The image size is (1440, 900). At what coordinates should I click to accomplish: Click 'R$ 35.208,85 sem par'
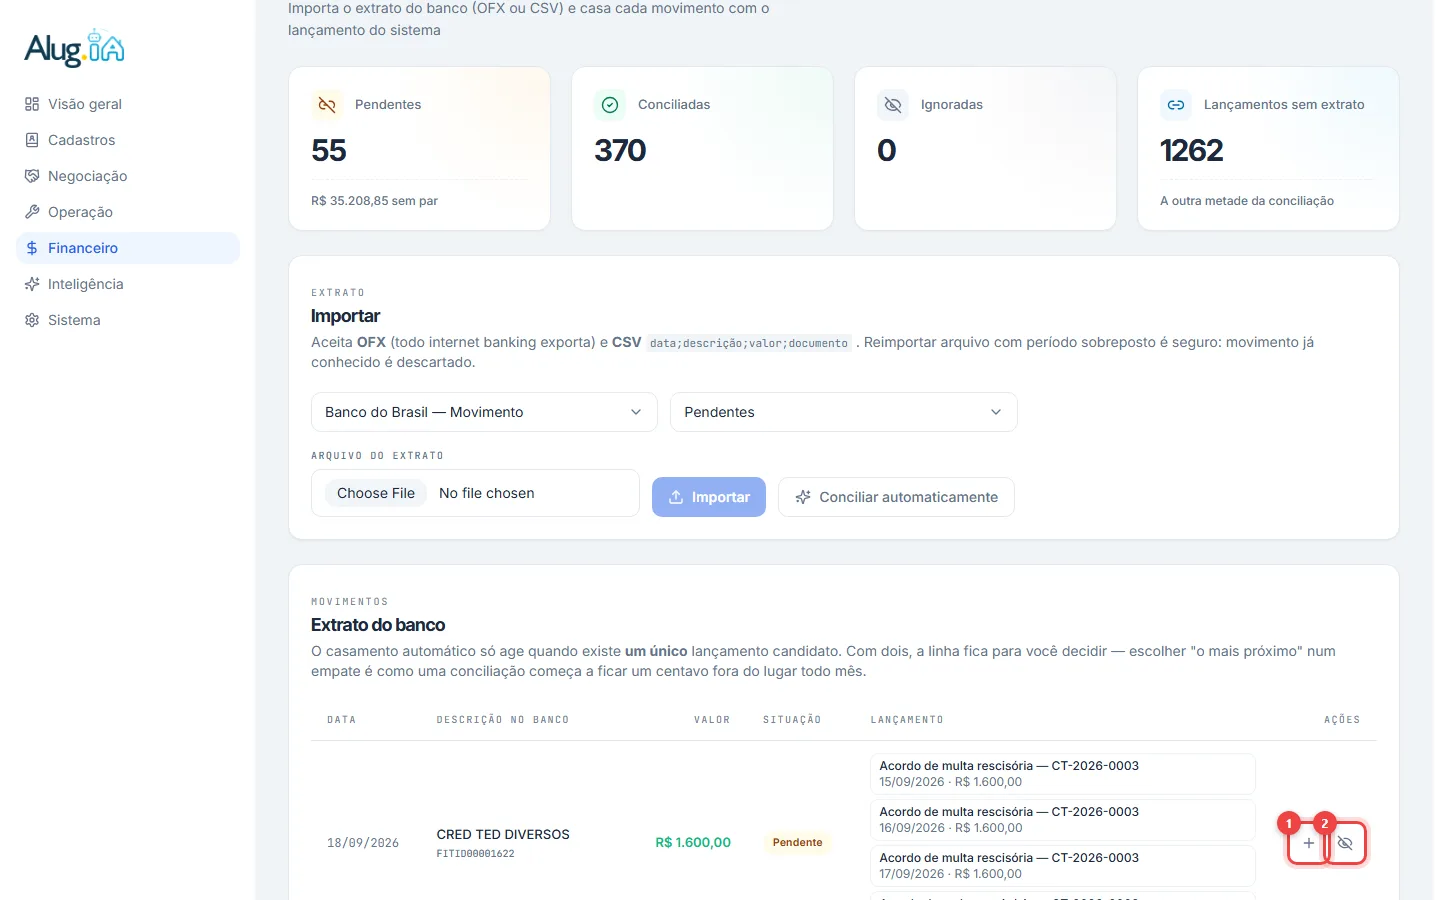(374, 201)
